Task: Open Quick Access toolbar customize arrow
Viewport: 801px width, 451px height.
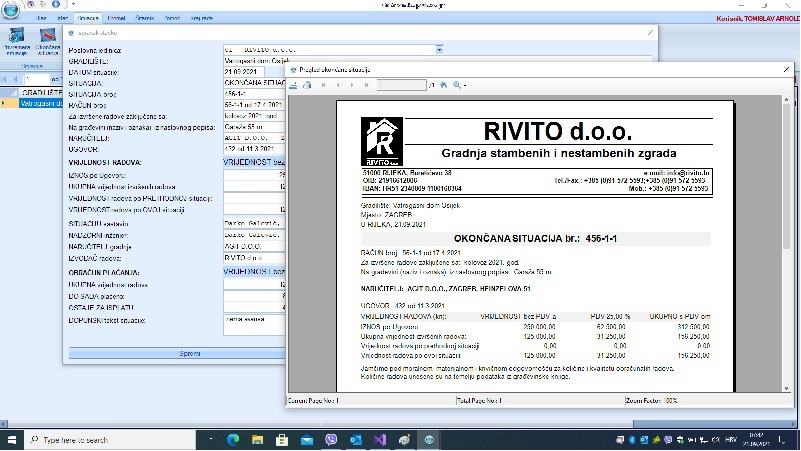Action: 74,4
